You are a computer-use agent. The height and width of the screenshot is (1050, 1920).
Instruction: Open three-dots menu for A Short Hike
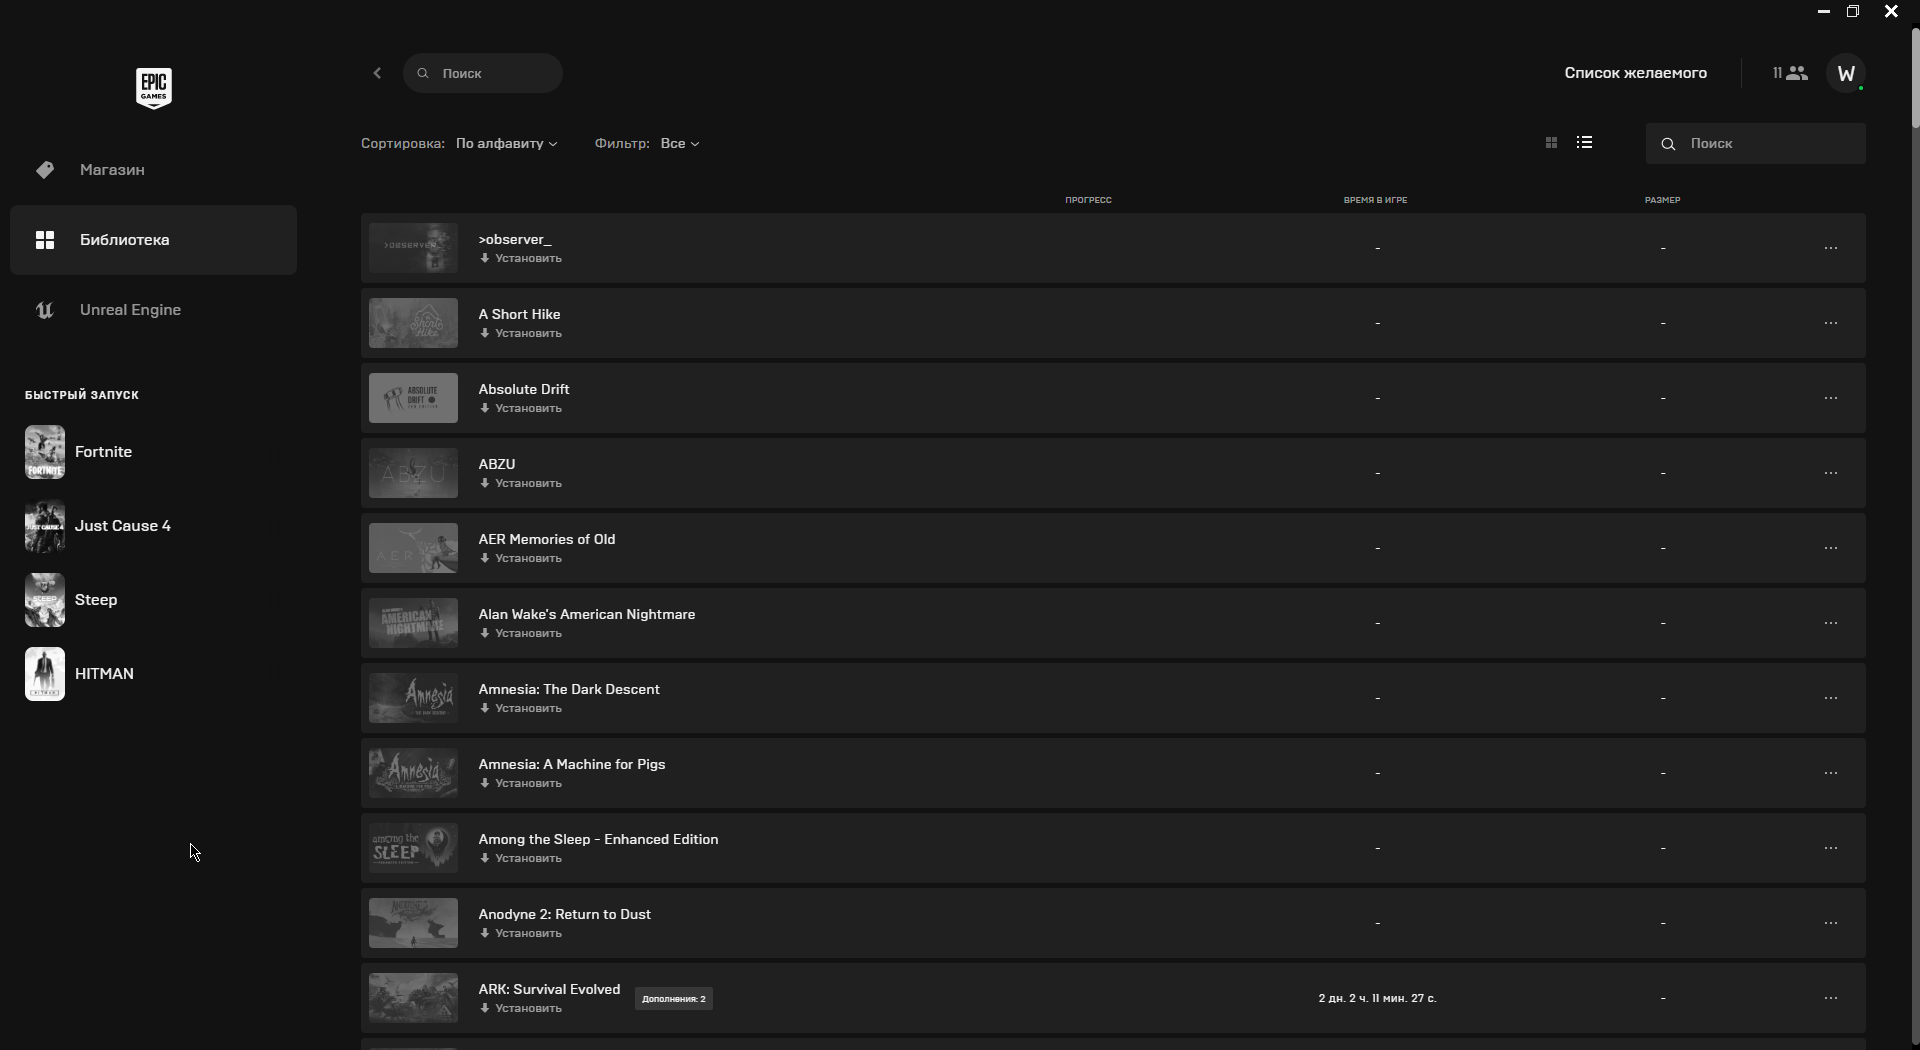tap(1830, 323)
